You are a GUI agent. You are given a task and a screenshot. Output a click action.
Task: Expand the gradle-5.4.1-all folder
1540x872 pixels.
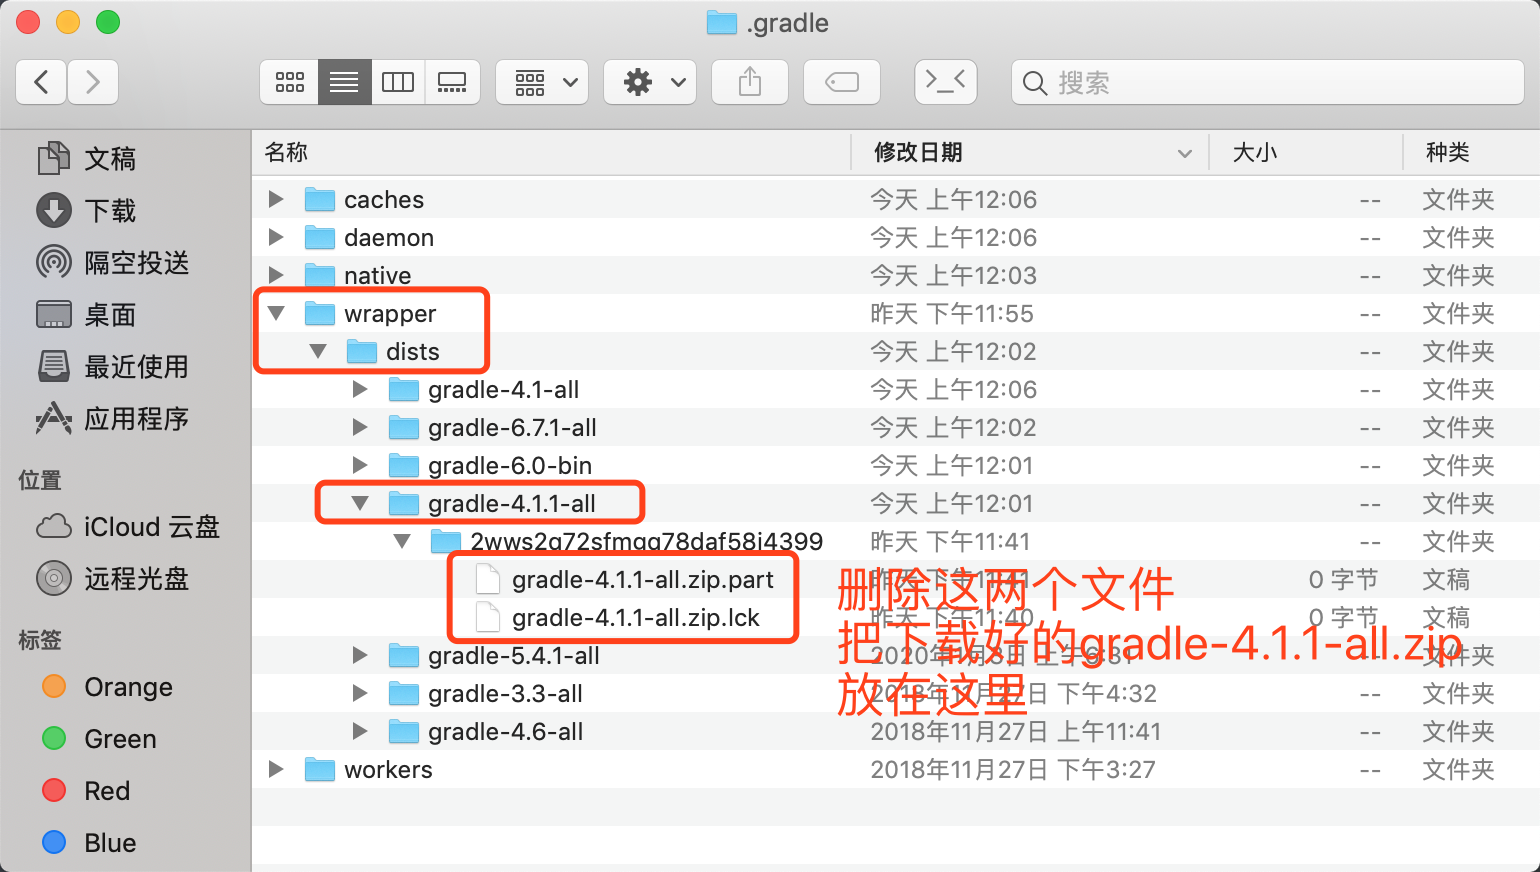click(x=360, y=655)
